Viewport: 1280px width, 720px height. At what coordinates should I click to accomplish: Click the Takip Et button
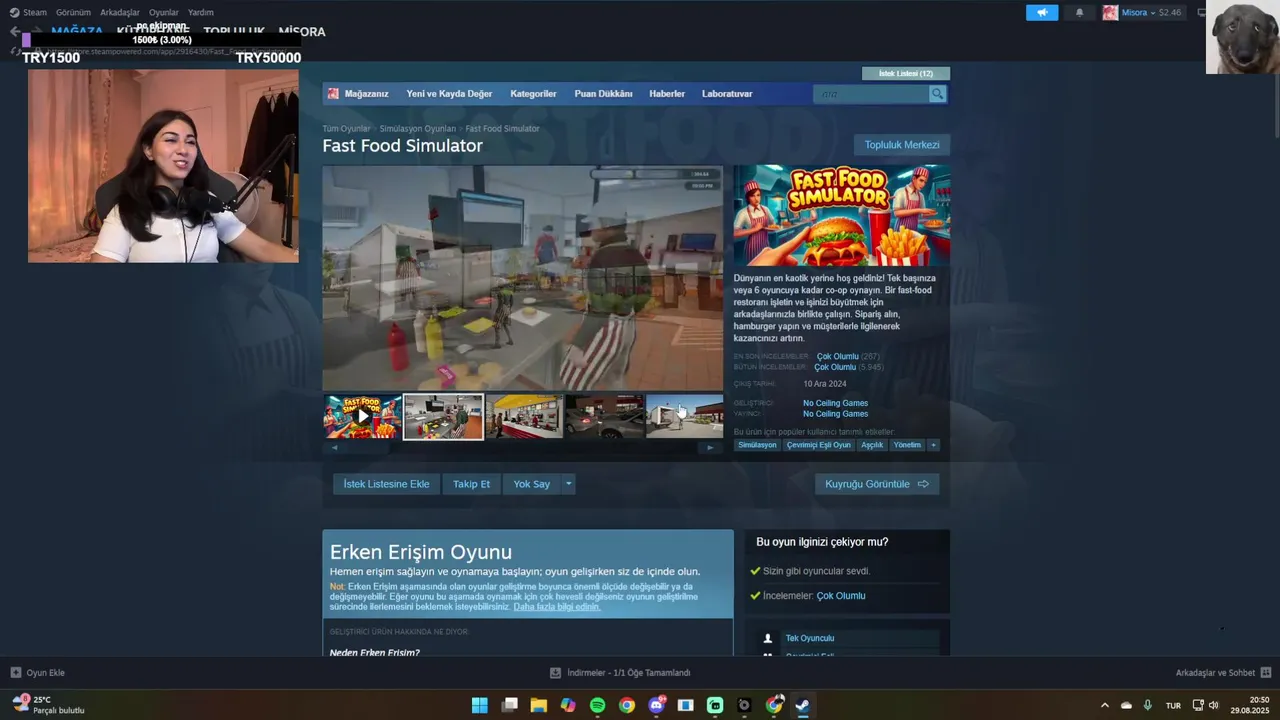click(471, 484)
